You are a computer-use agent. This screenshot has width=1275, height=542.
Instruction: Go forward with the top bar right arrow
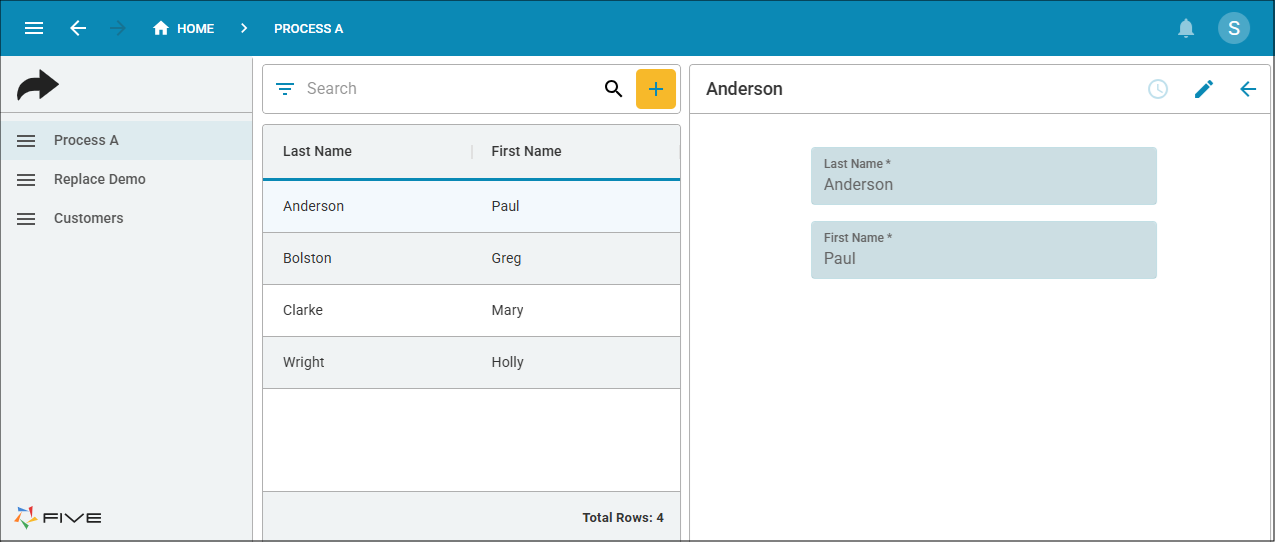118,28
